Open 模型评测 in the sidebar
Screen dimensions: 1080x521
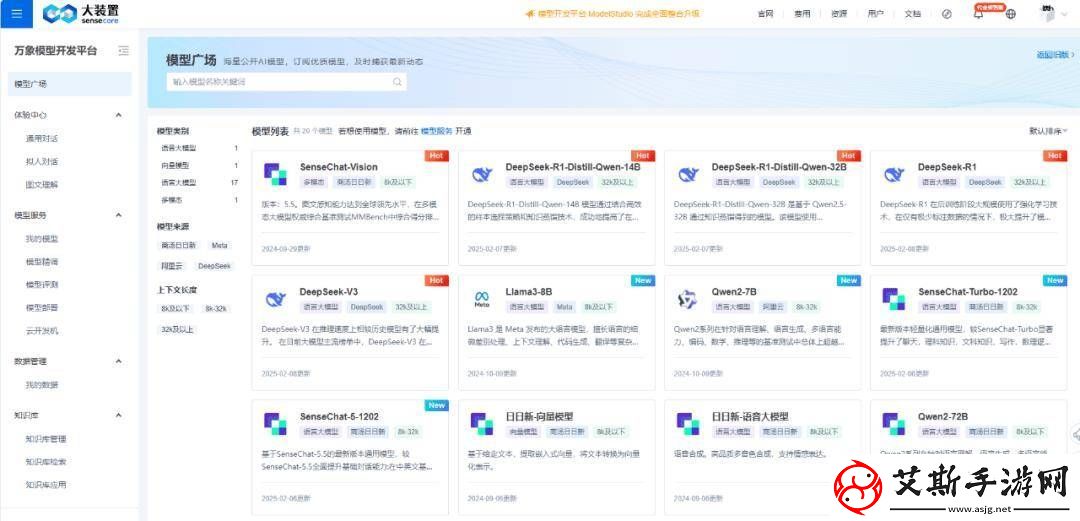coord(42,285)
